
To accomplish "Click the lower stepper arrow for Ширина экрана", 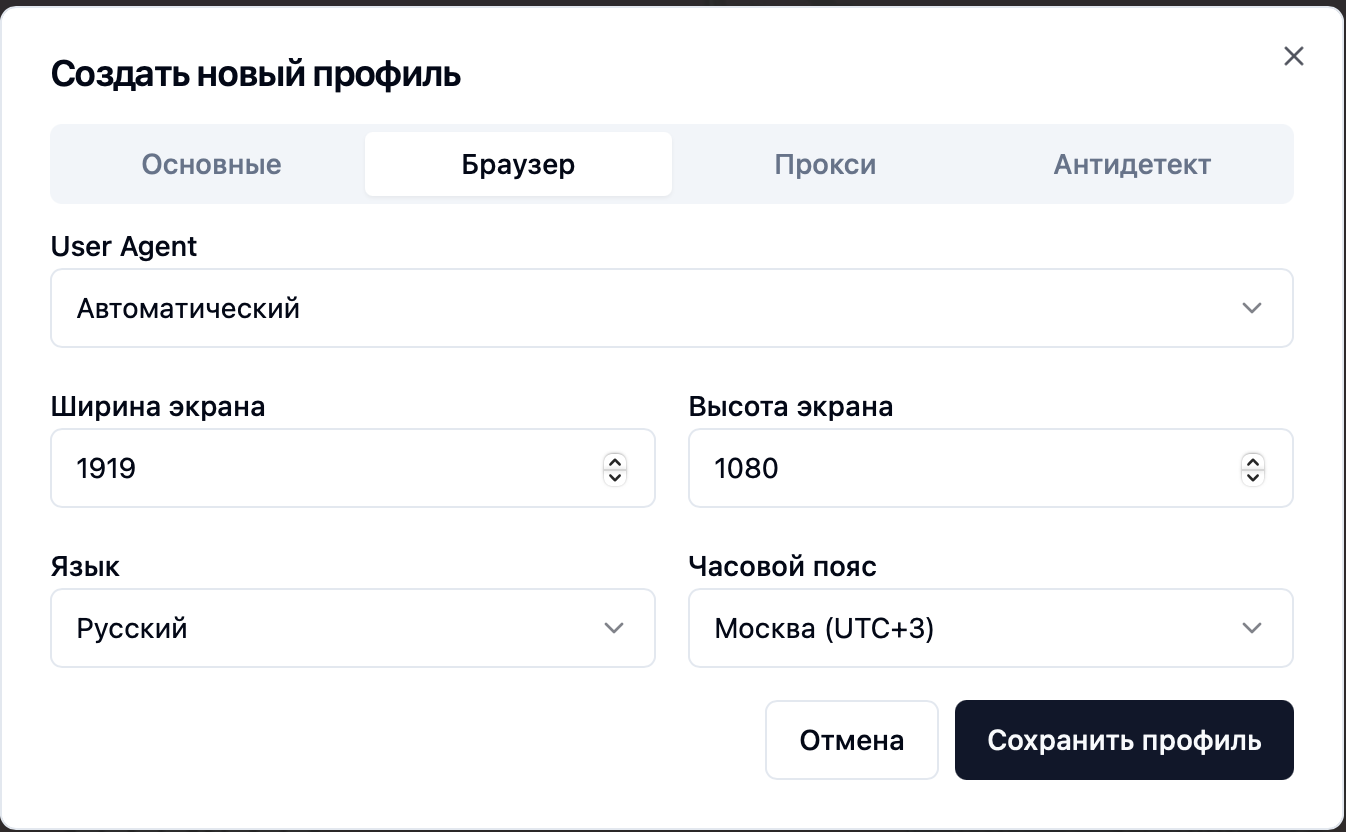I will tap(616, 475).
